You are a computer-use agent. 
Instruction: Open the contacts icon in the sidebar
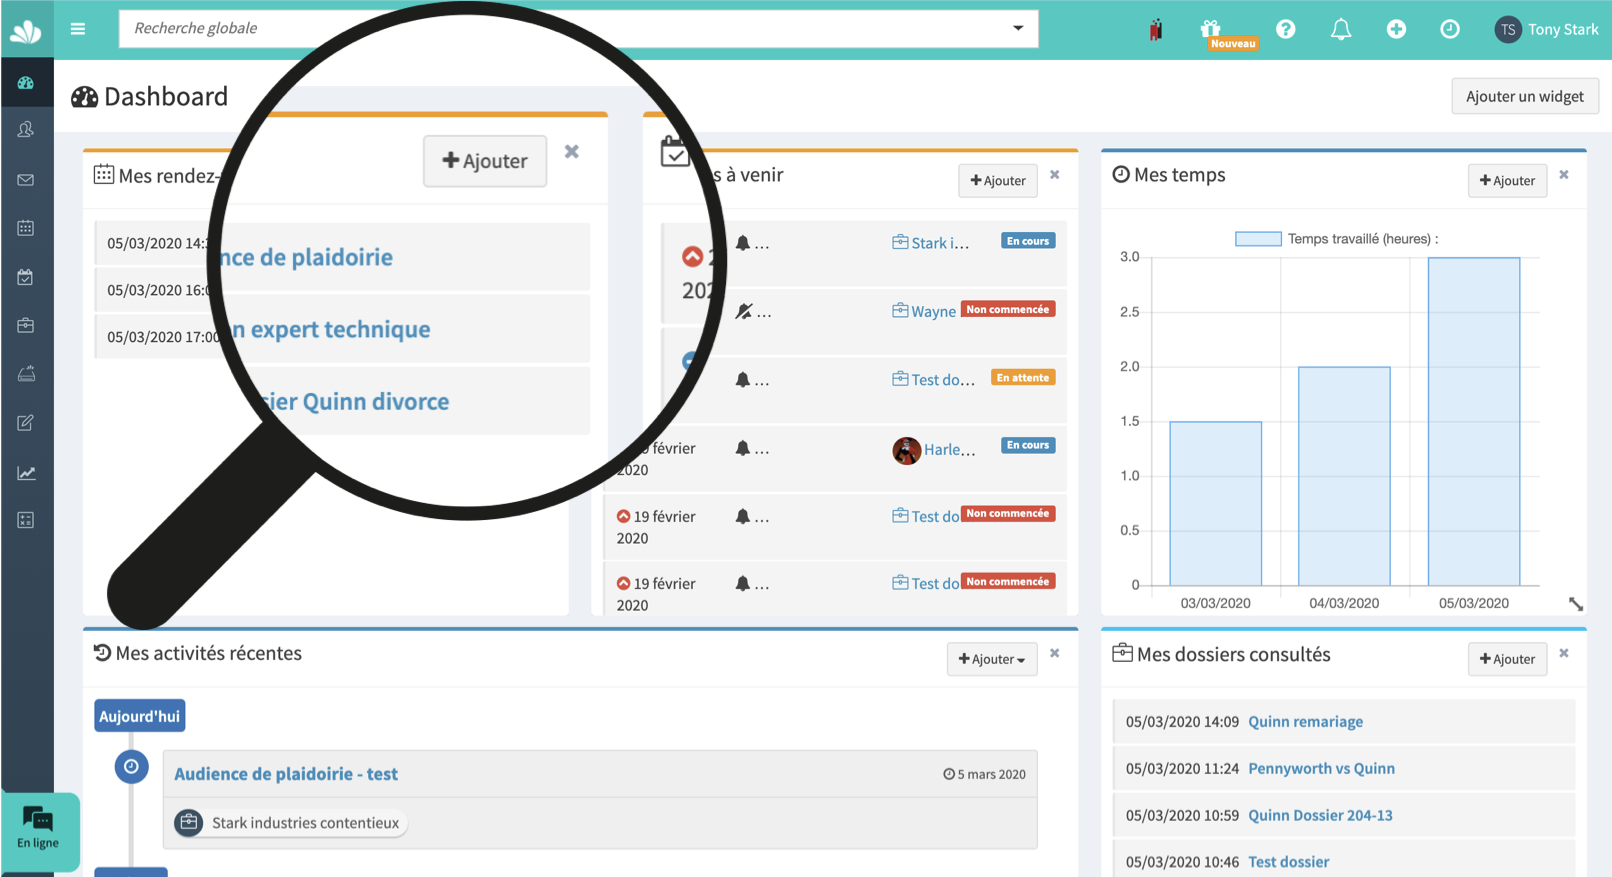pos(26,129)
